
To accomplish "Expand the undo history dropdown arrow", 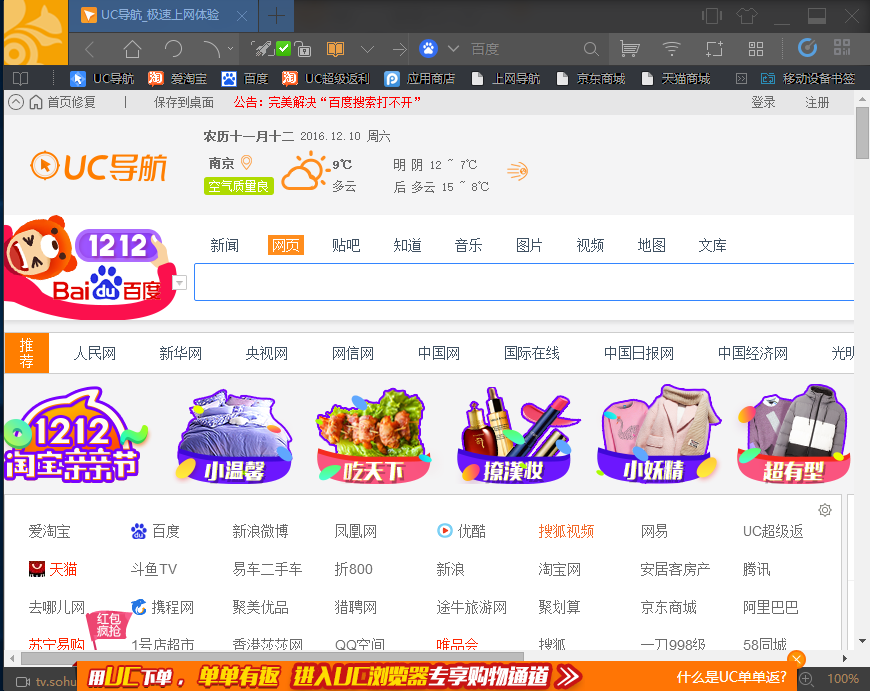I will 230,49.
